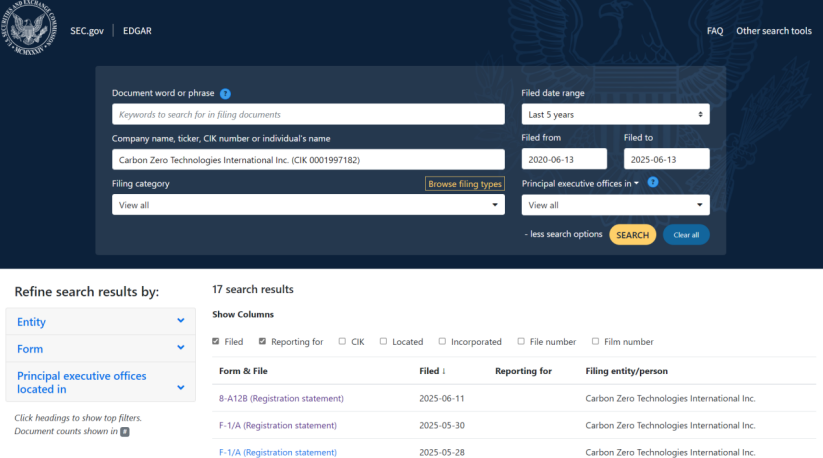Open the F-1/A filing dated 2025-05-30
823x458 pixels.
pyautogui.click(x=278, y=425)
